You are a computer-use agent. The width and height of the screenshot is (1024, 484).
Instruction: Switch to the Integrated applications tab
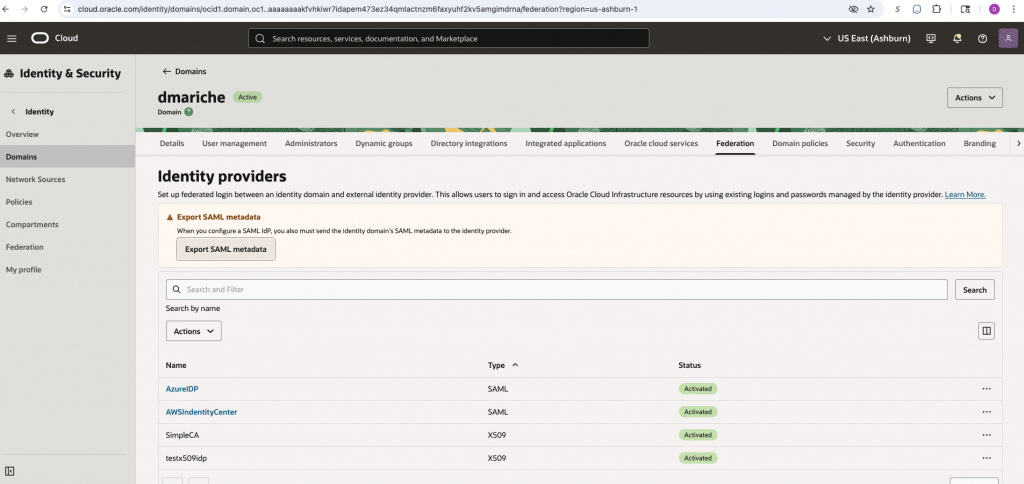tap(565, 144)
